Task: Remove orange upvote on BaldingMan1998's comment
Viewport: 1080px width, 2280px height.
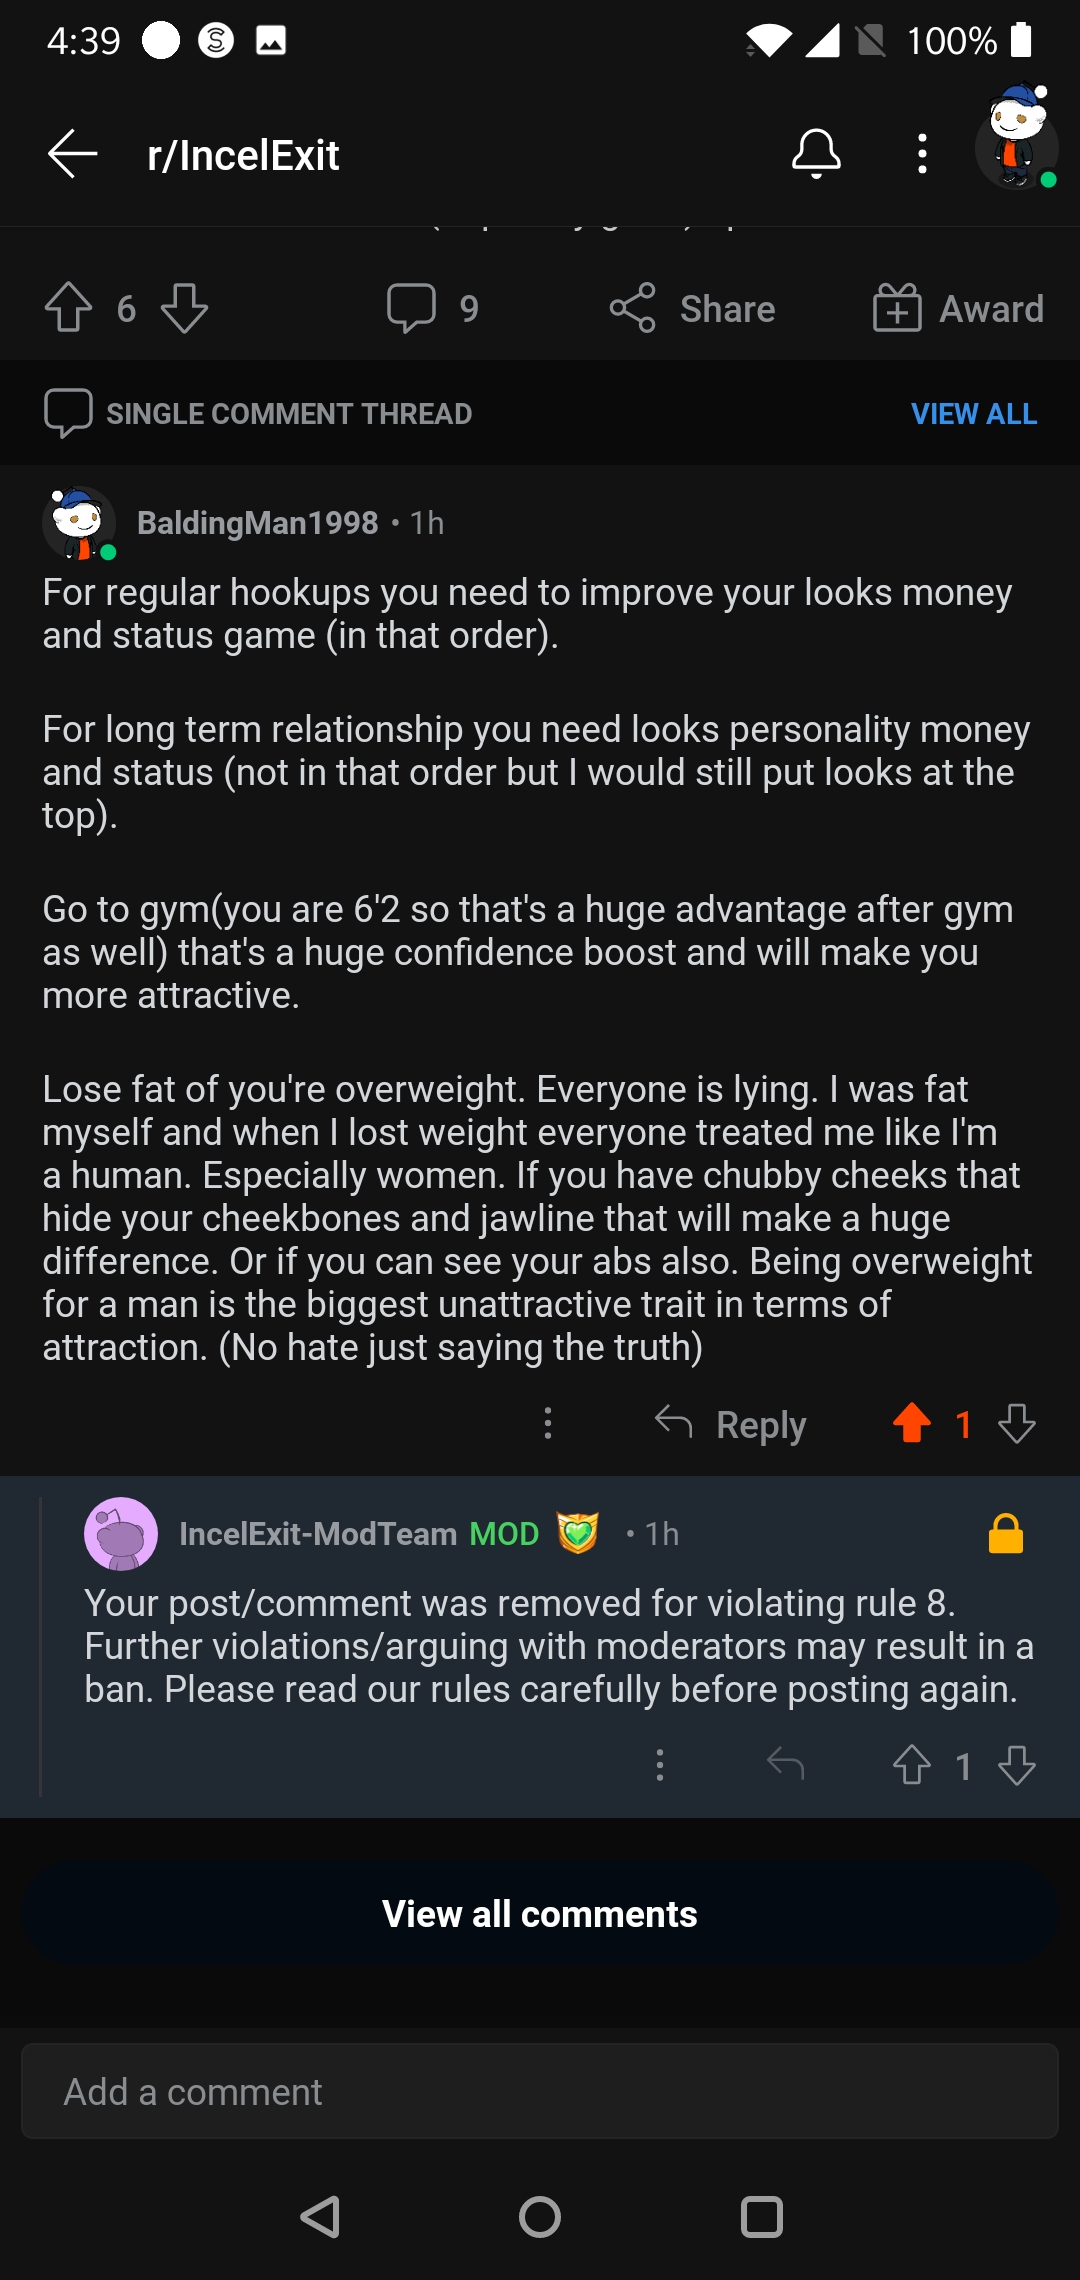Action: [912, 1423]
